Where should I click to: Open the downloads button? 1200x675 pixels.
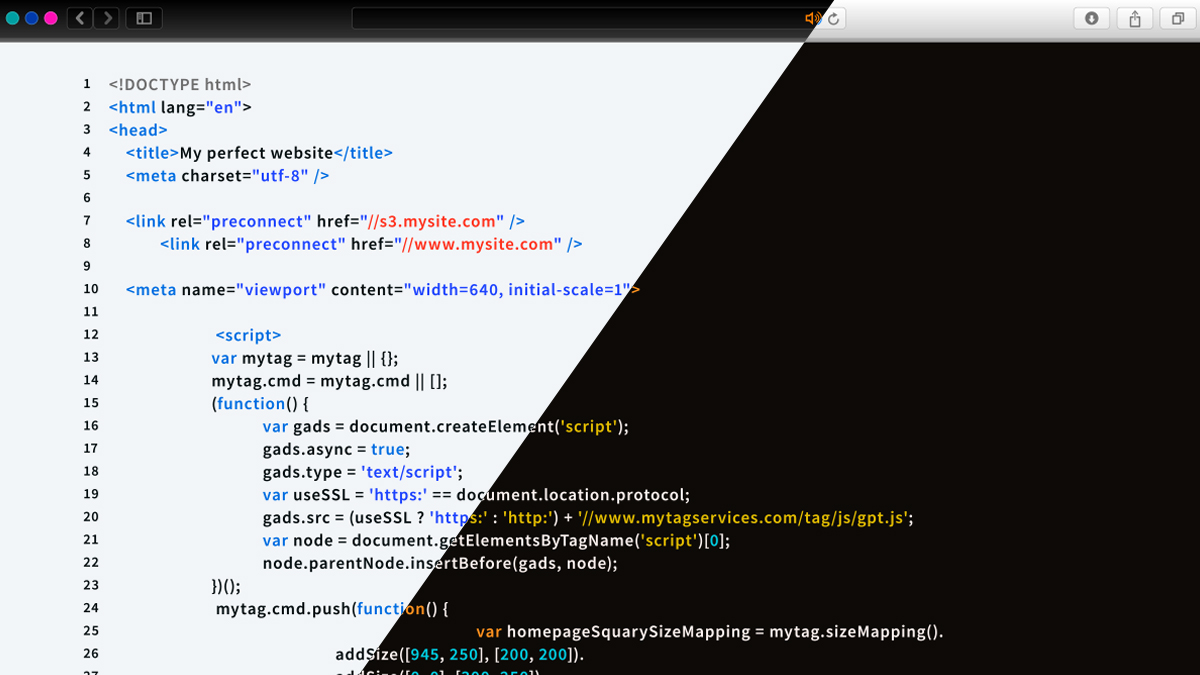click(x=1091, y=18)
